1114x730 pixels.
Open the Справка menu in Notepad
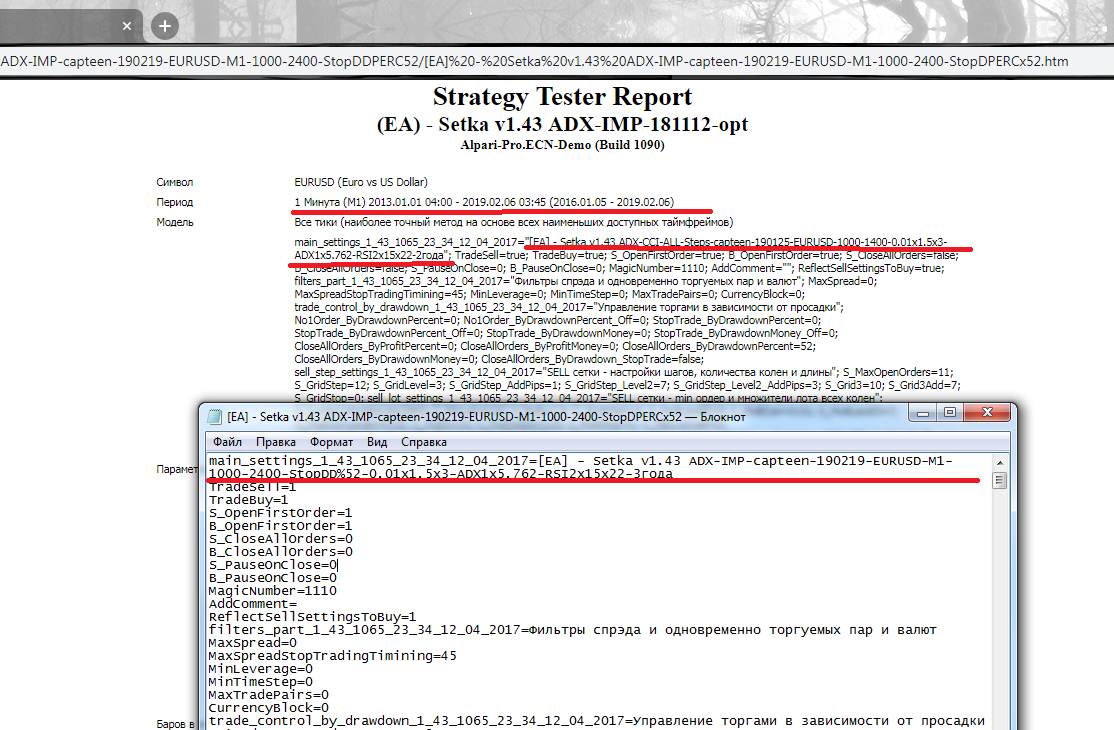tap(423, 442)
